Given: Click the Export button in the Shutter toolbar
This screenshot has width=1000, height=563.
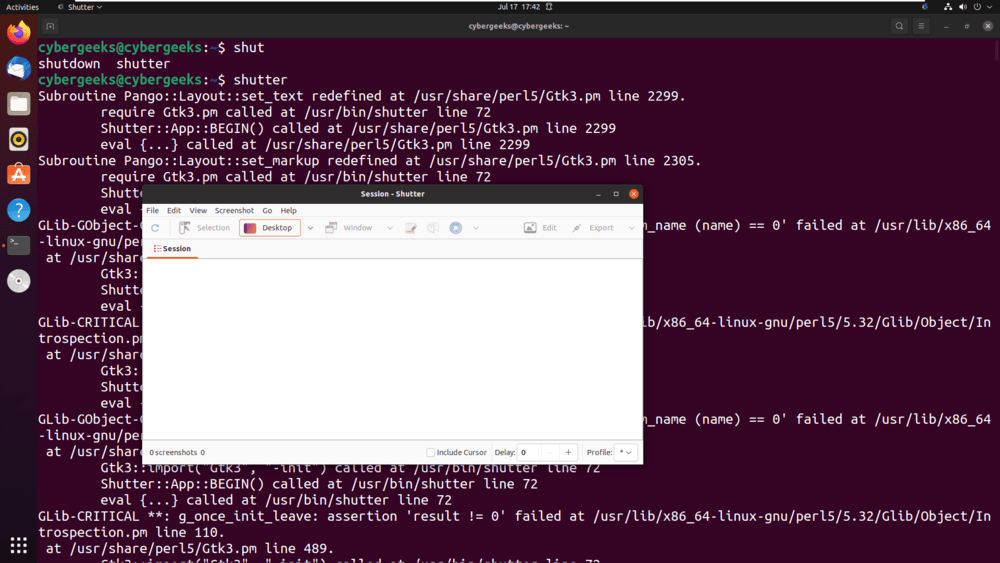Looking at the screenshot, I should click(x=592, y=228).
